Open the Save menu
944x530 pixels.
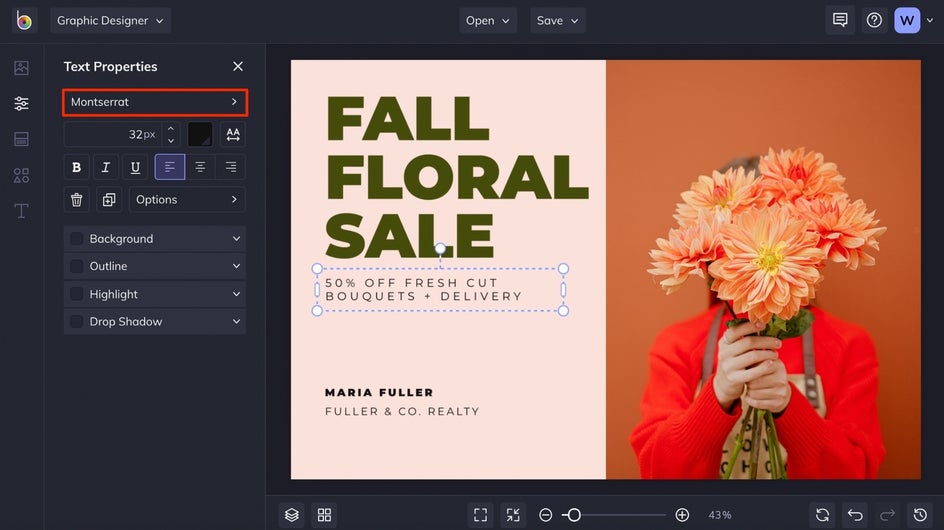[557, 21]
